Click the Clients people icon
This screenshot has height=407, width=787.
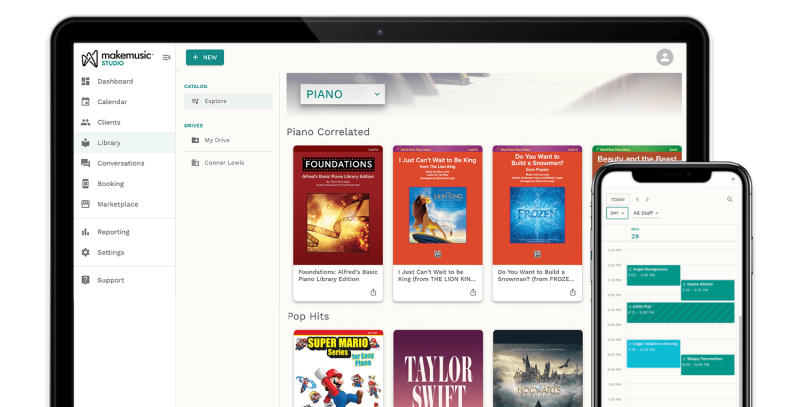86,122
